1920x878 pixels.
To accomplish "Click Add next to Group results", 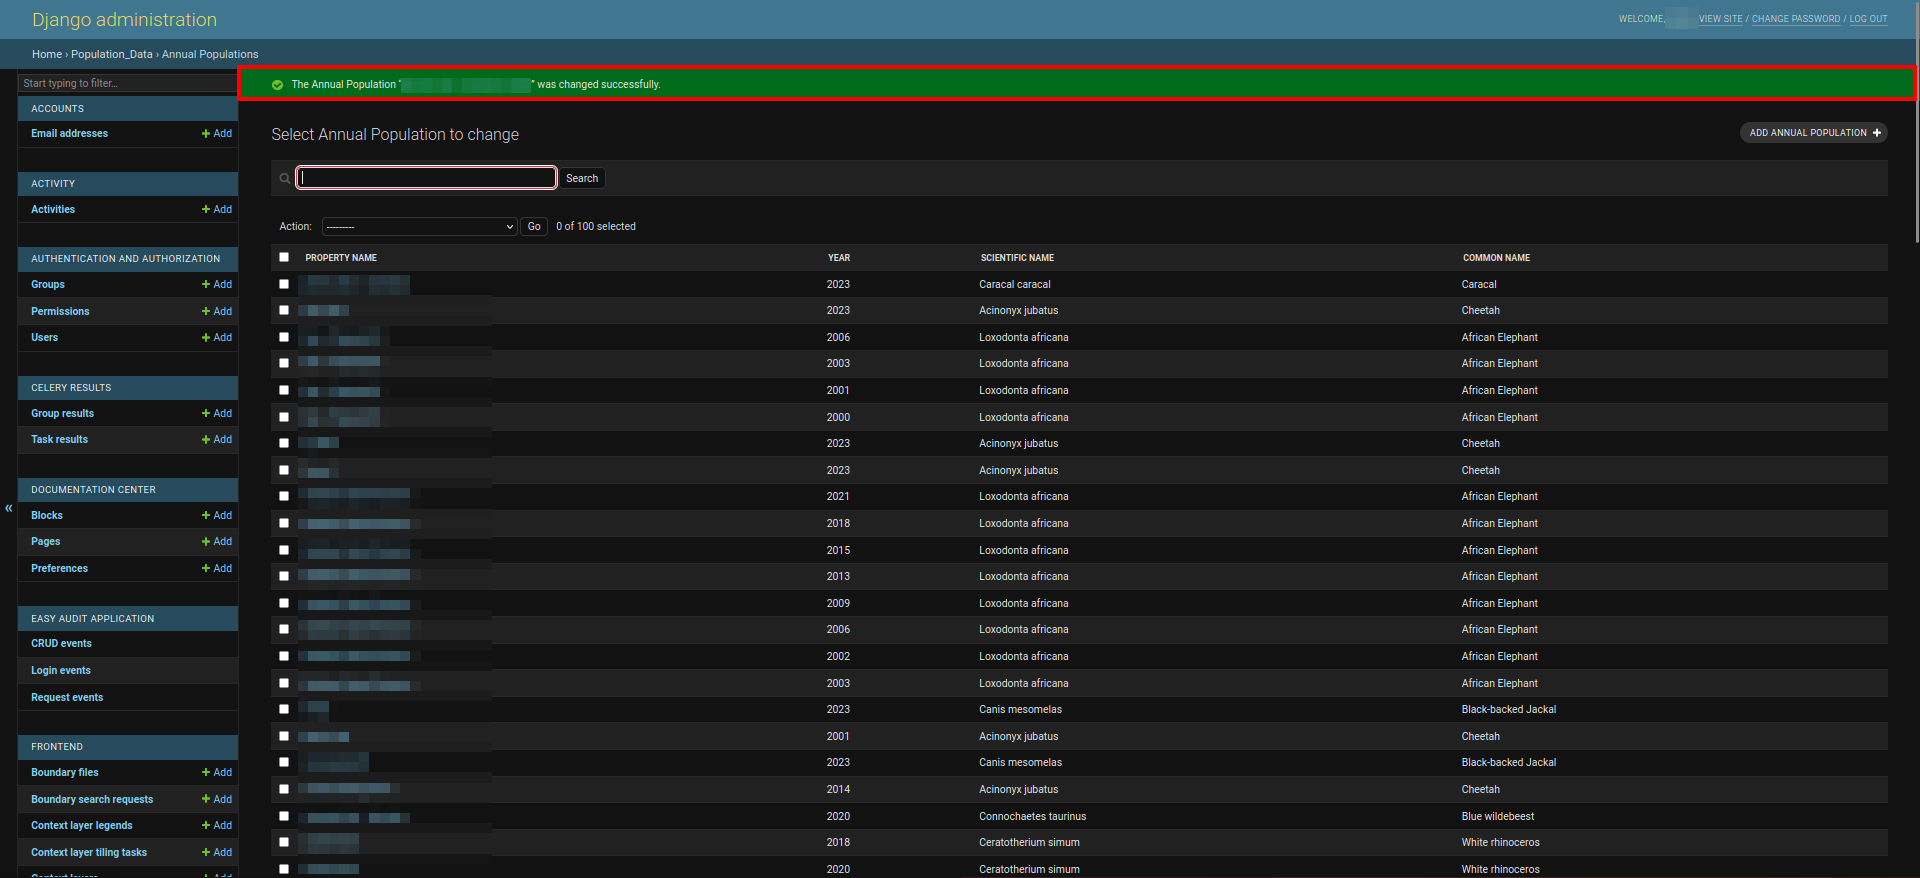I will click(x=217, y=413).
